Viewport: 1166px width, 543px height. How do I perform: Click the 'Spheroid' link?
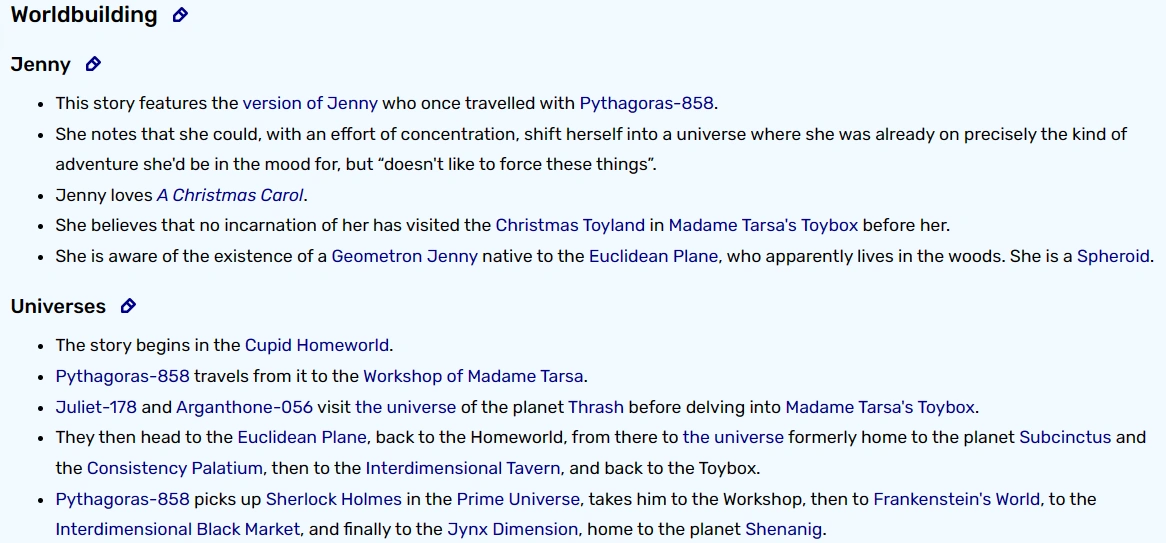1114,256
